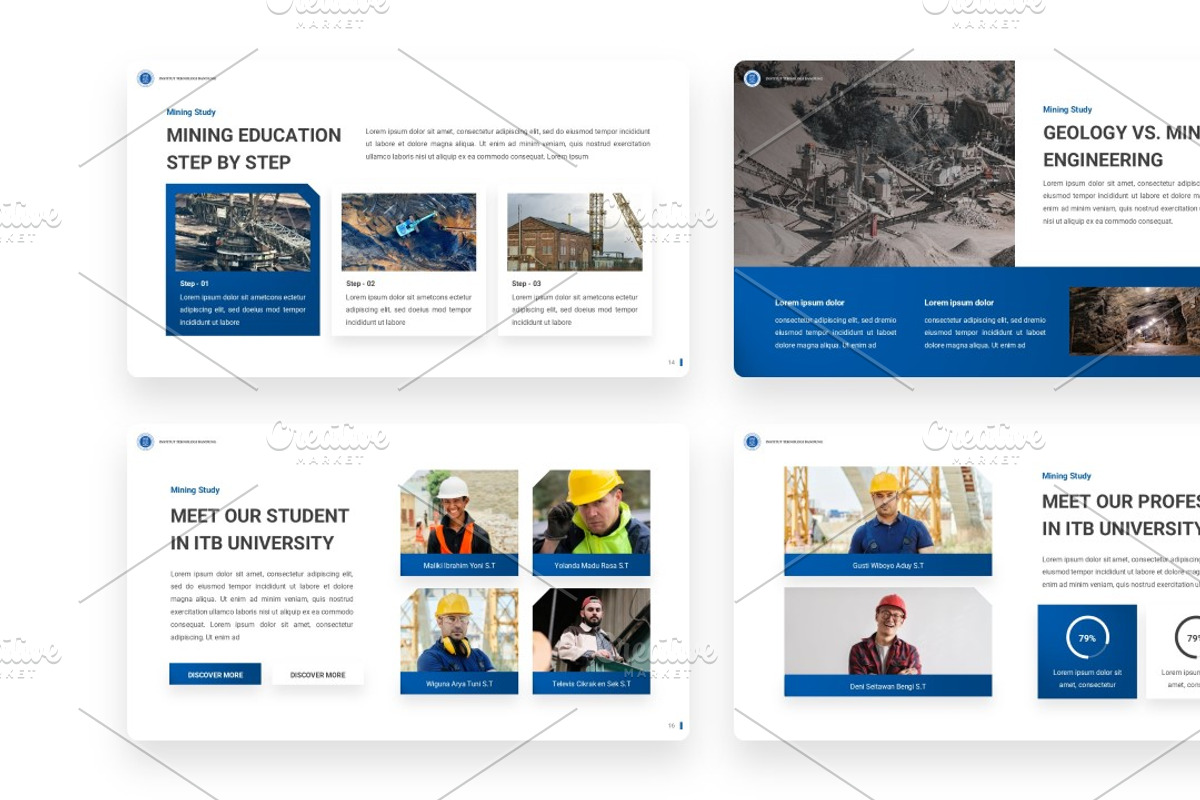This screenshot has height=800, width=1200.
Task: Click the university logo on the Meet Our Student slide
Action: coord(145,441)
